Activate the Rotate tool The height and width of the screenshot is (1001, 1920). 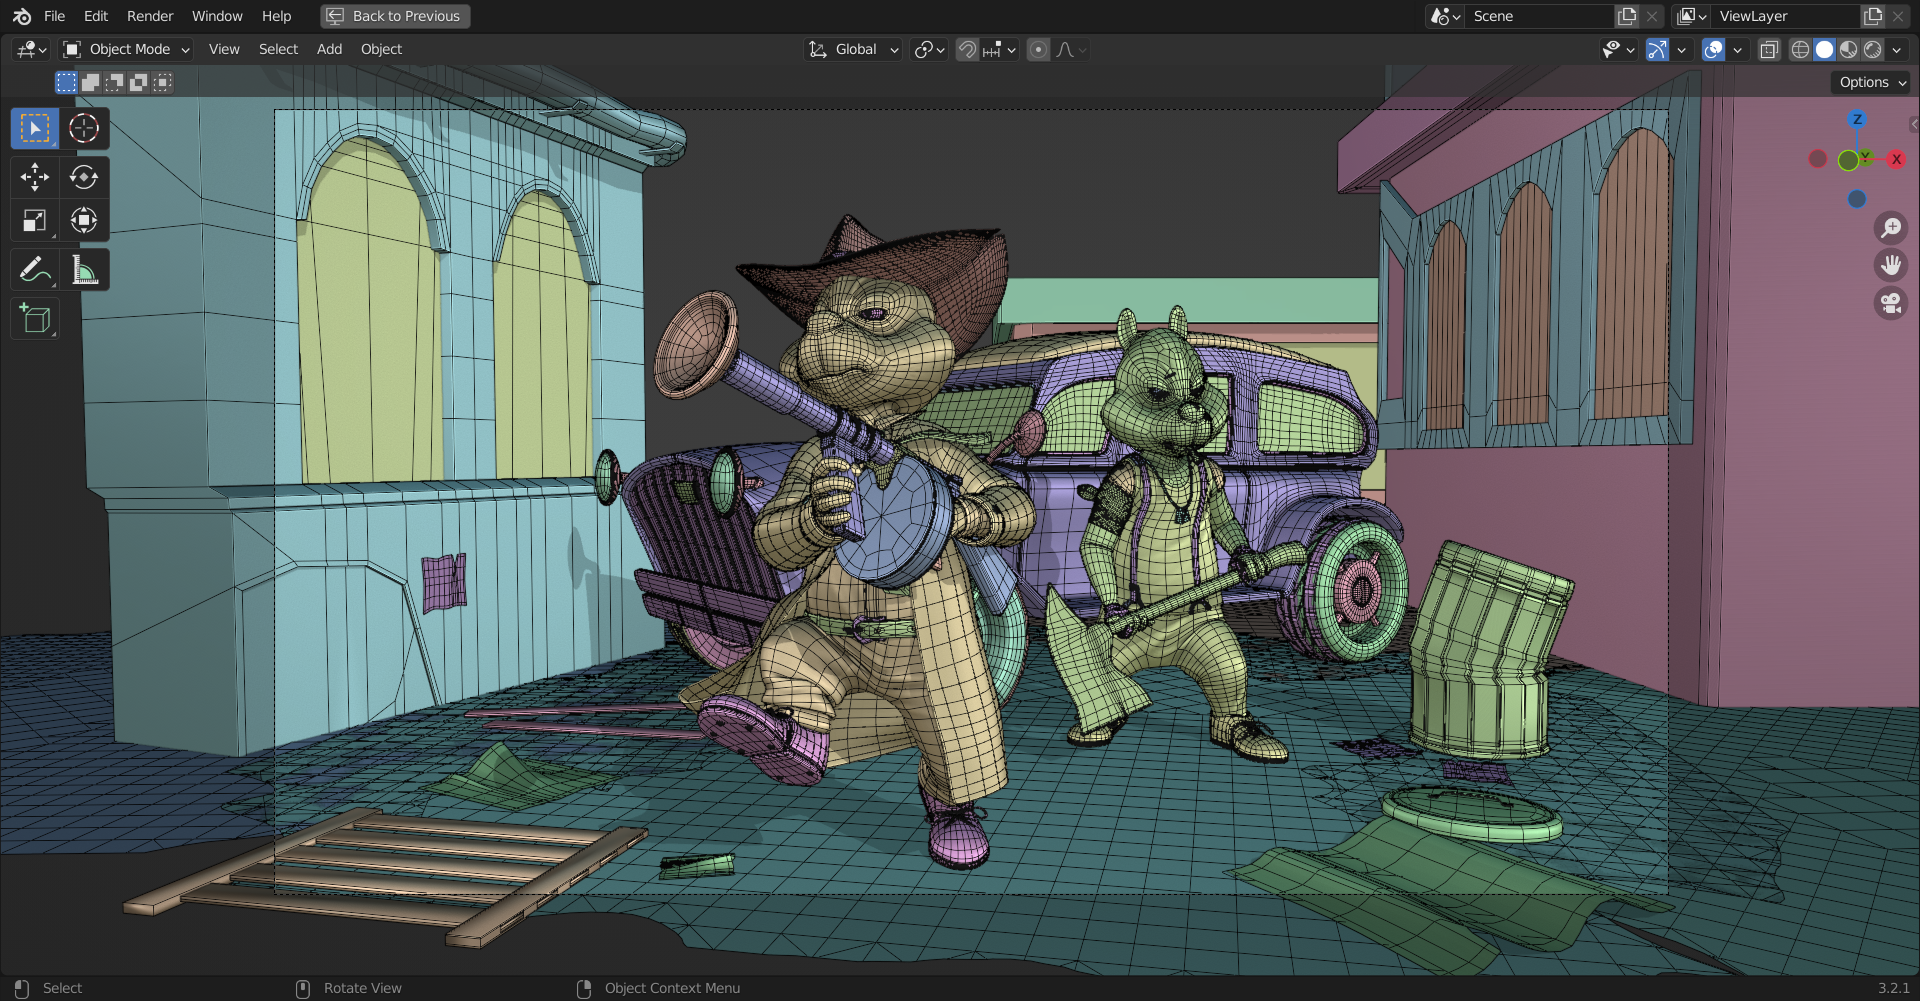click(x=84, y=177)
